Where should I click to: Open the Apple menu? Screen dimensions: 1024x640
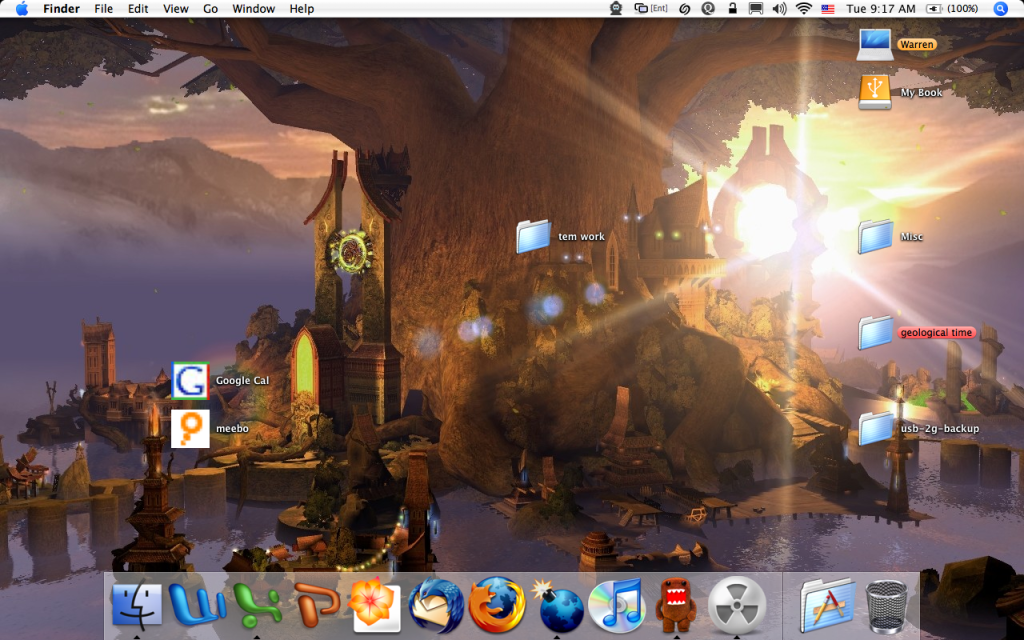pyautogui.click(x=22, y=8)
